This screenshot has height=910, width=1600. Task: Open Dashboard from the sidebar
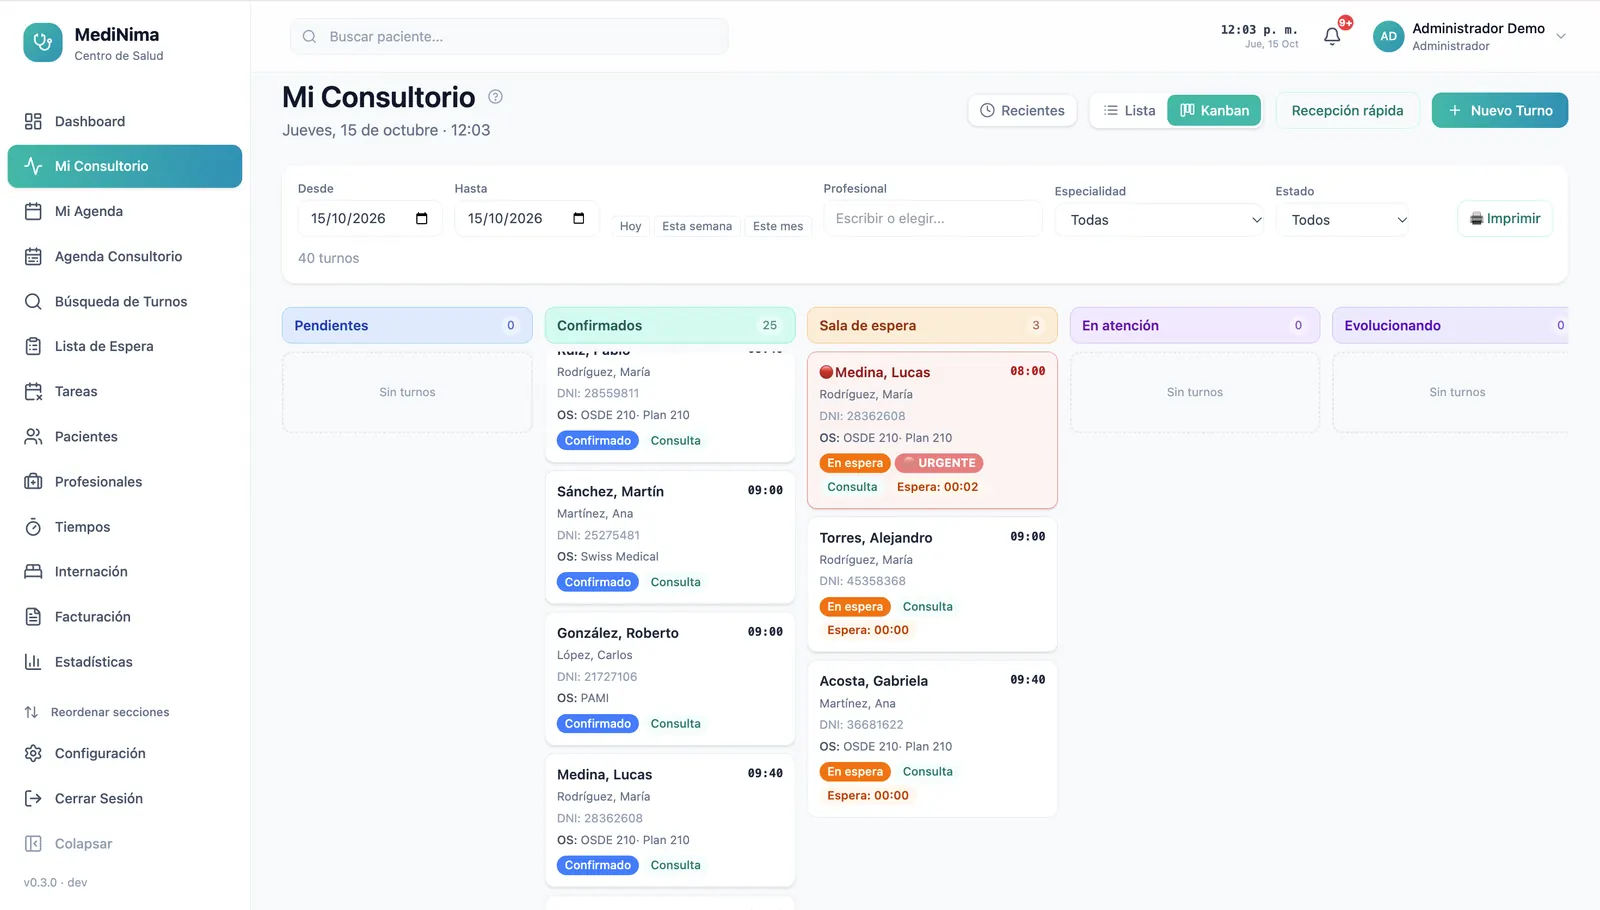[x=125, y=121]
